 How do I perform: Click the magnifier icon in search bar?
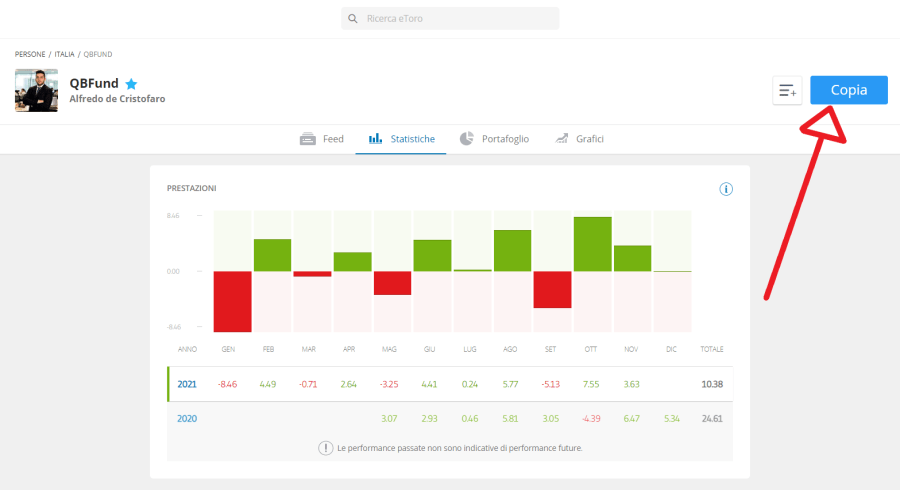(x=353, y=19)
